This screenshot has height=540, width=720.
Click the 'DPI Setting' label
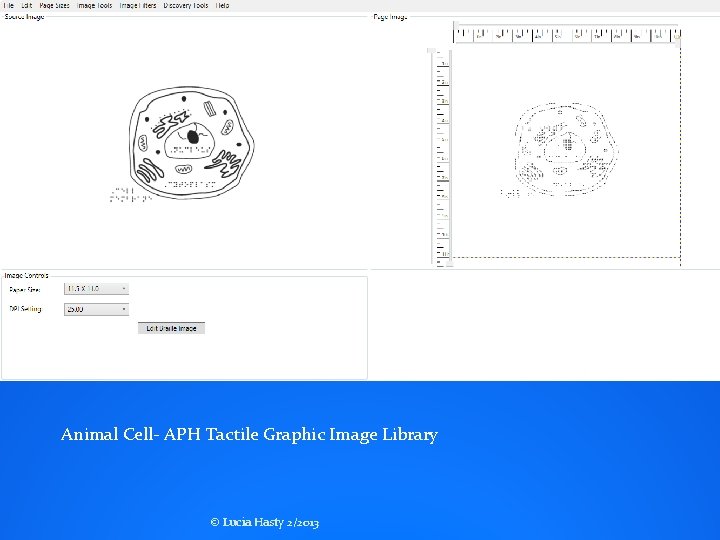tap(26, 309)
